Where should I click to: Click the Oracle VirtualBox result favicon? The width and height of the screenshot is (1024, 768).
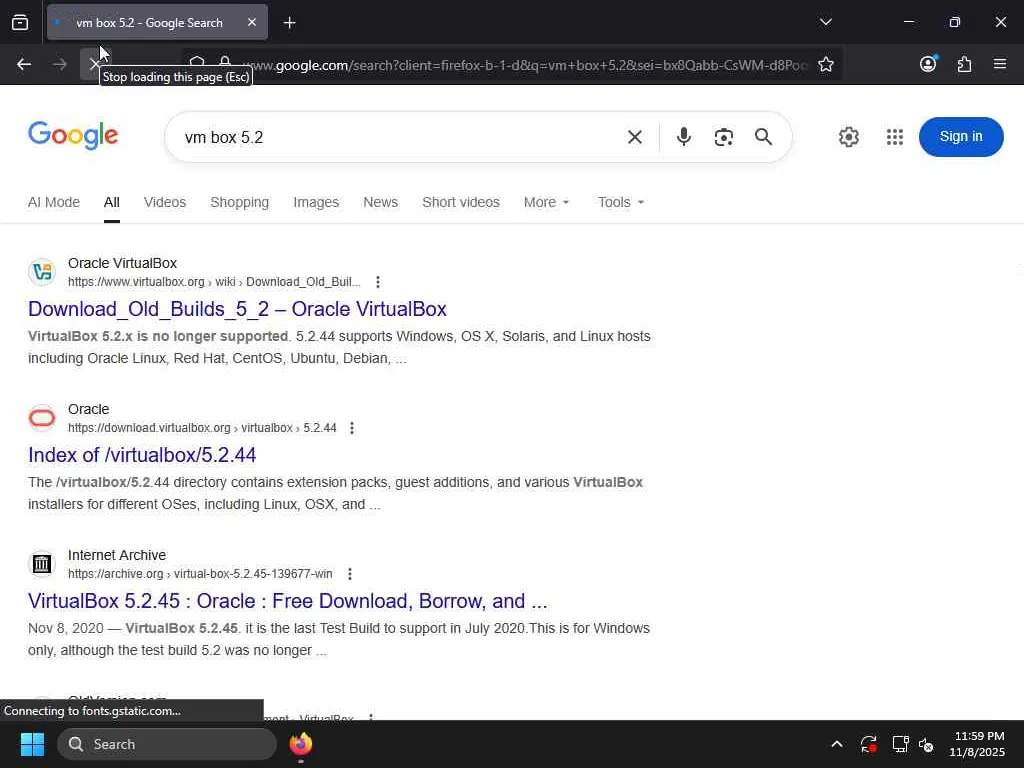point(42,272)
